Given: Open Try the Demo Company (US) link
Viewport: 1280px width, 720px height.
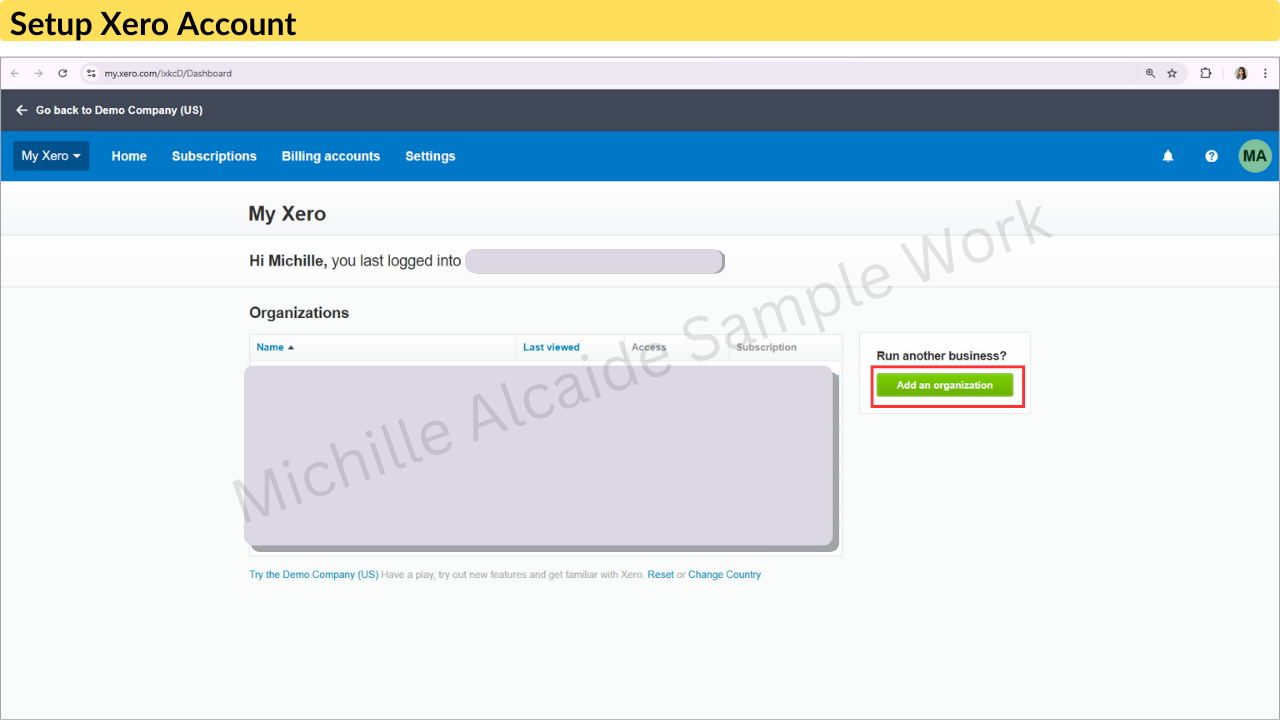Looking at the screenshot, I should [x=314, y=575].
